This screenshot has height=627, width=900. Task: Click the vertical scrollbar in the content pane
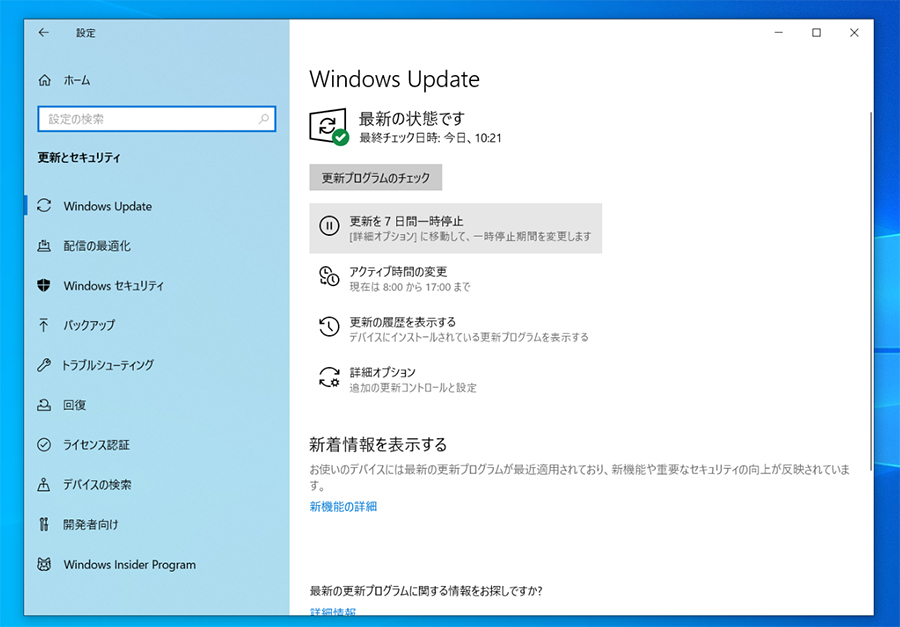tap(871, 292)
